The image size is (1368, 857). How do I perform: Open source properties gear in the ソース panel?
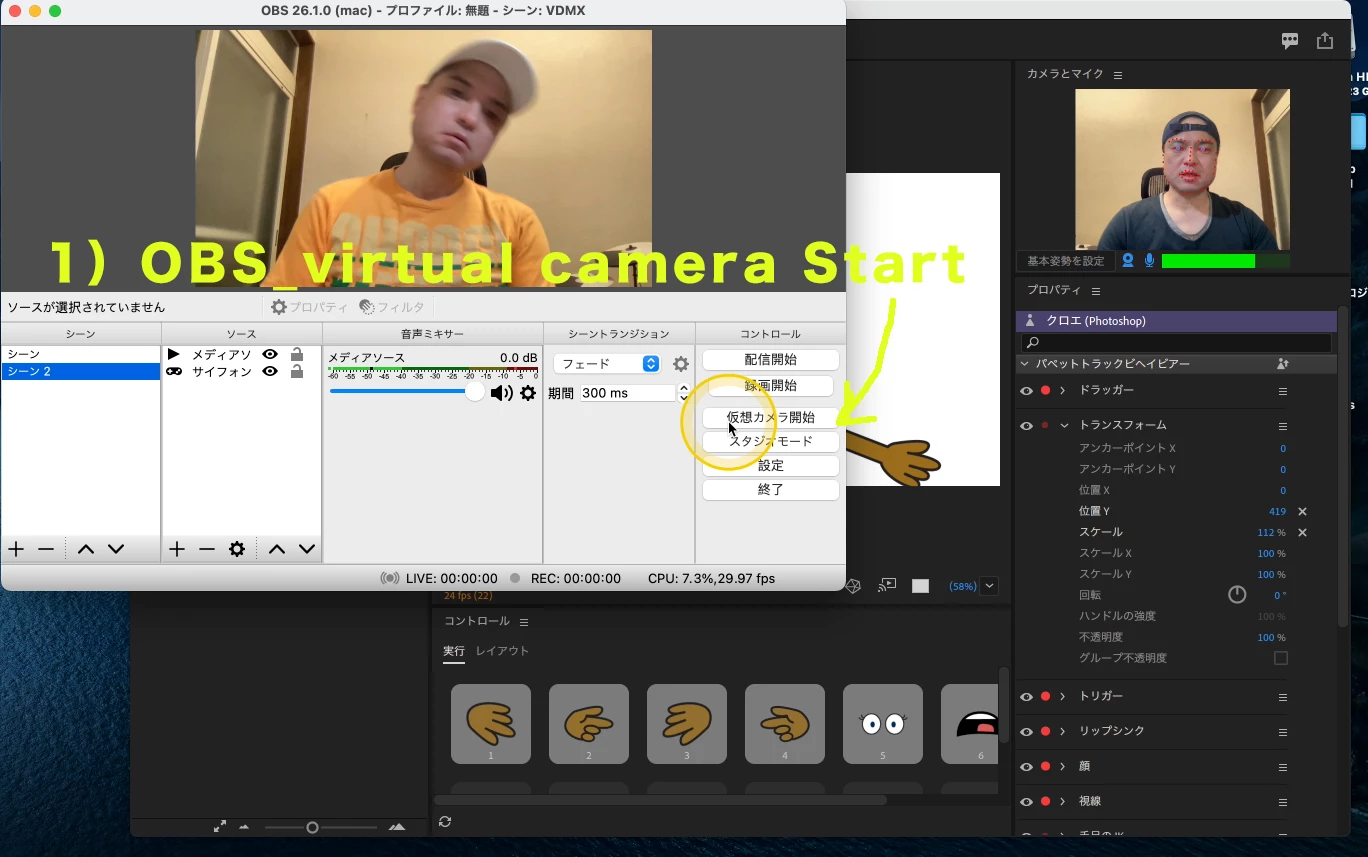tap(237, 549)
